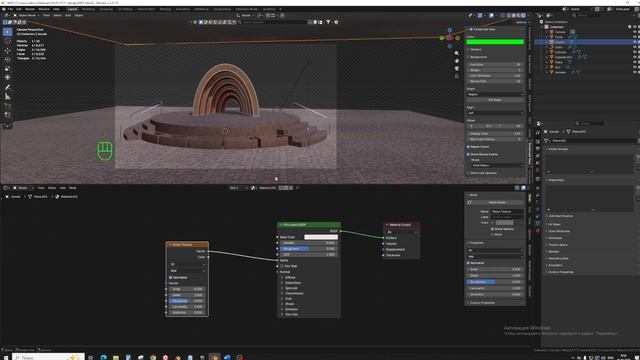Click the Blender logo menu icon

click(x=4, y=9)
